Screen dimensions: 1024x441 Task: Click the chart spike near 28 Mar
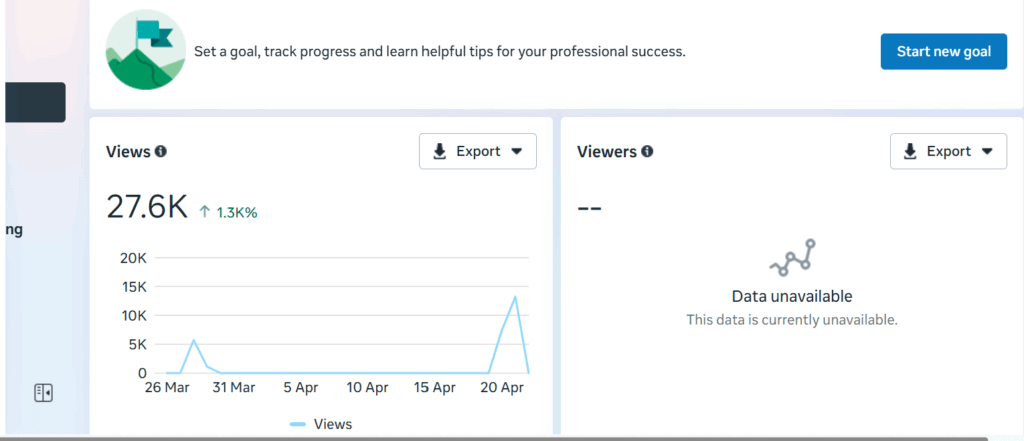194,340
